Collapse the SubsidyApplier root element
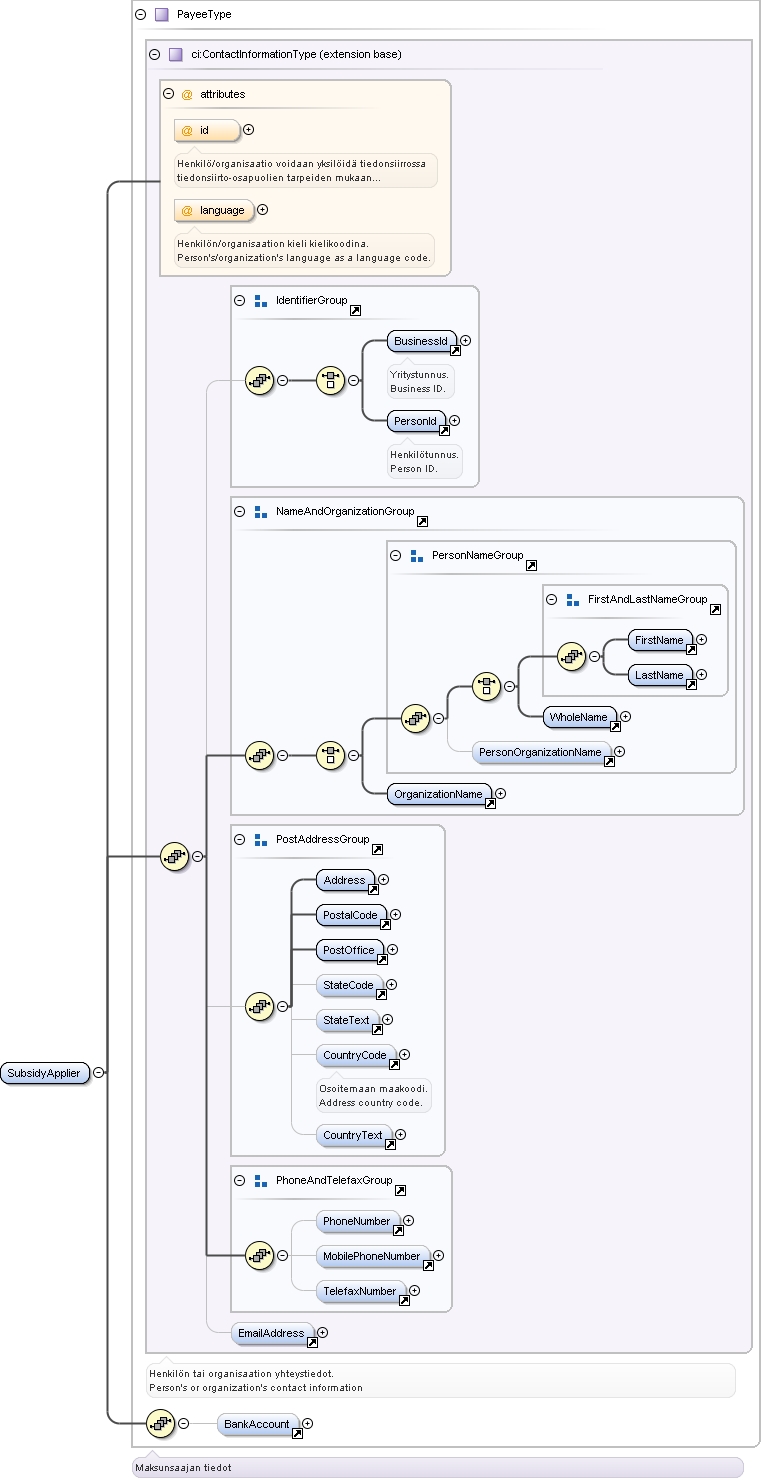This screenshot has height=1481, width=762. [99, 1072]
